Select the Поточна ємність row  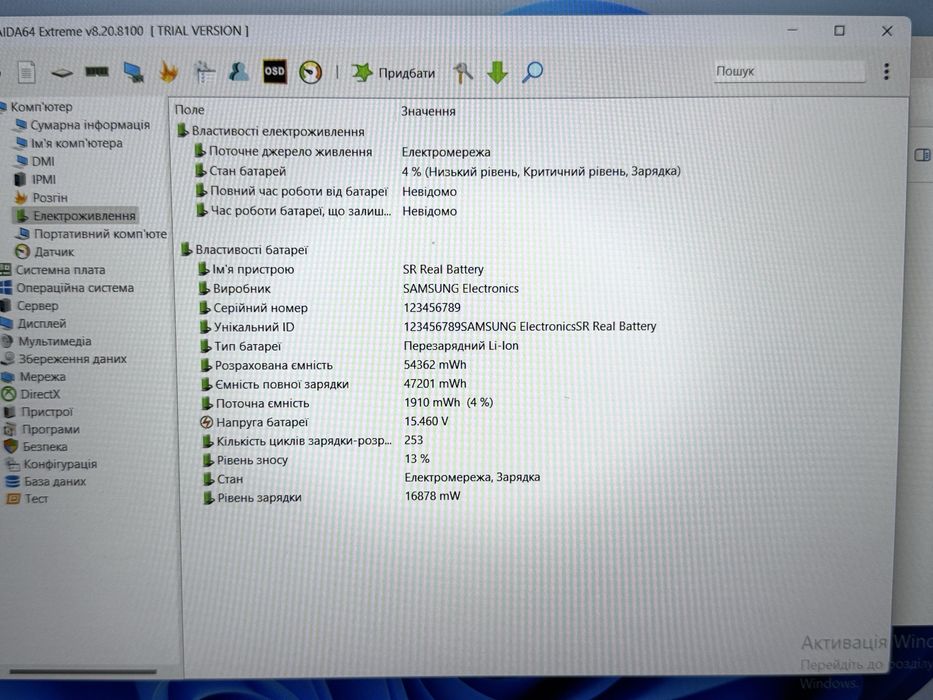[348, 403]
